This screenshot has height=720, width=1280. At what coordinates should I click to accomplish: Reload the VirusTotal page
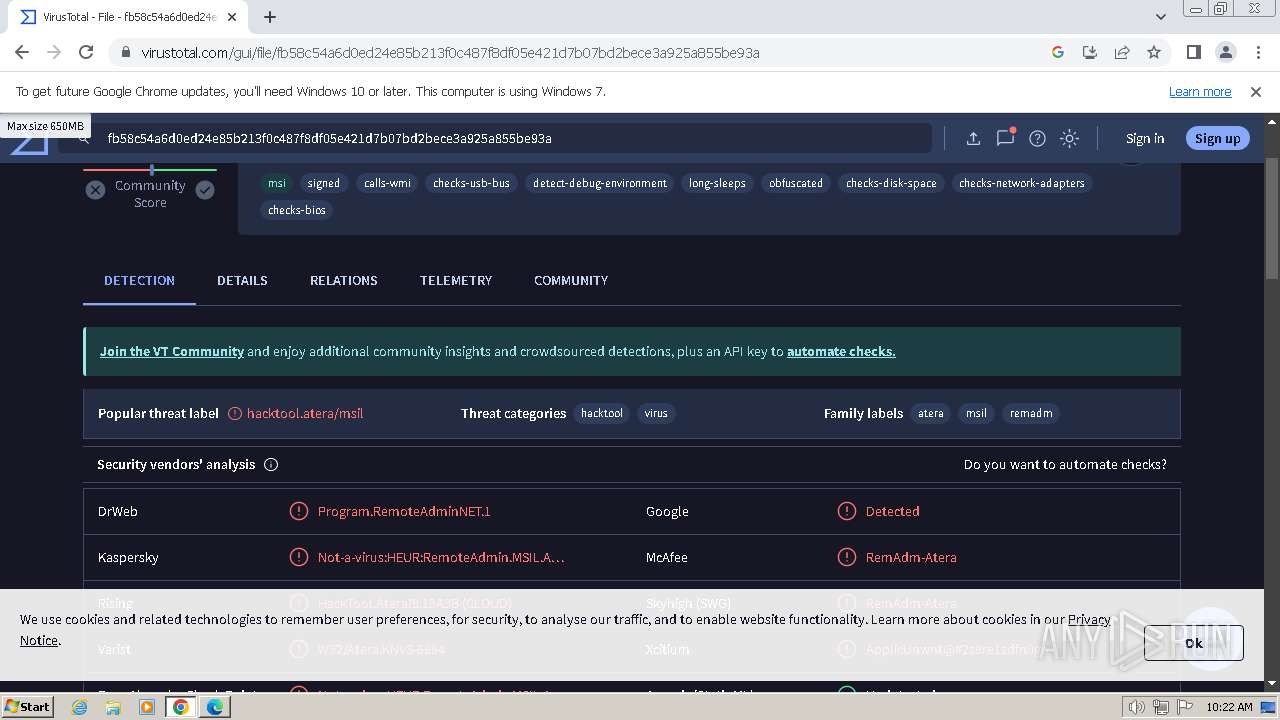(x=86, y=52)
